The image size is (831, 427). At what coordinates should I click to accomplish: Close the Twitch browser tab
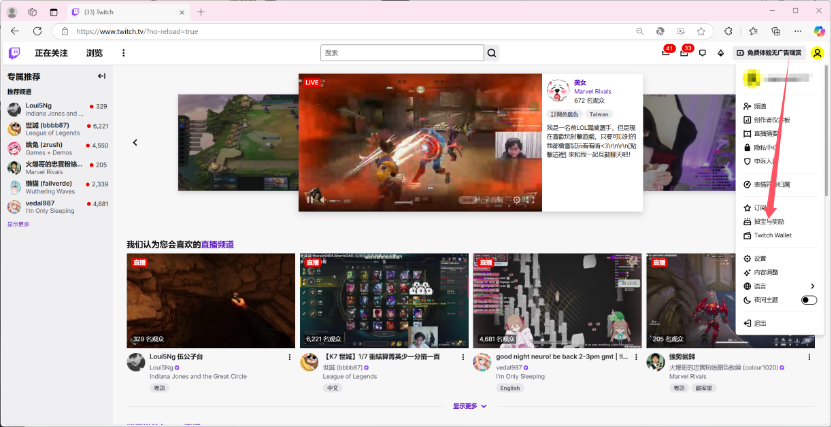(x=182, y=12)
